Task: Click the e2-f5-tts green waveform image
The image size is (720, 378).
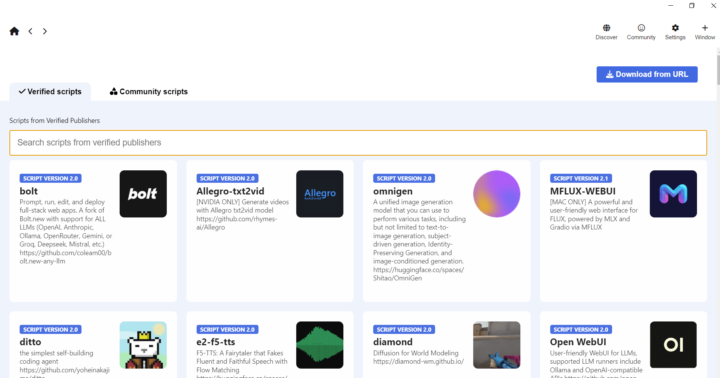Action: coord(320,345)
